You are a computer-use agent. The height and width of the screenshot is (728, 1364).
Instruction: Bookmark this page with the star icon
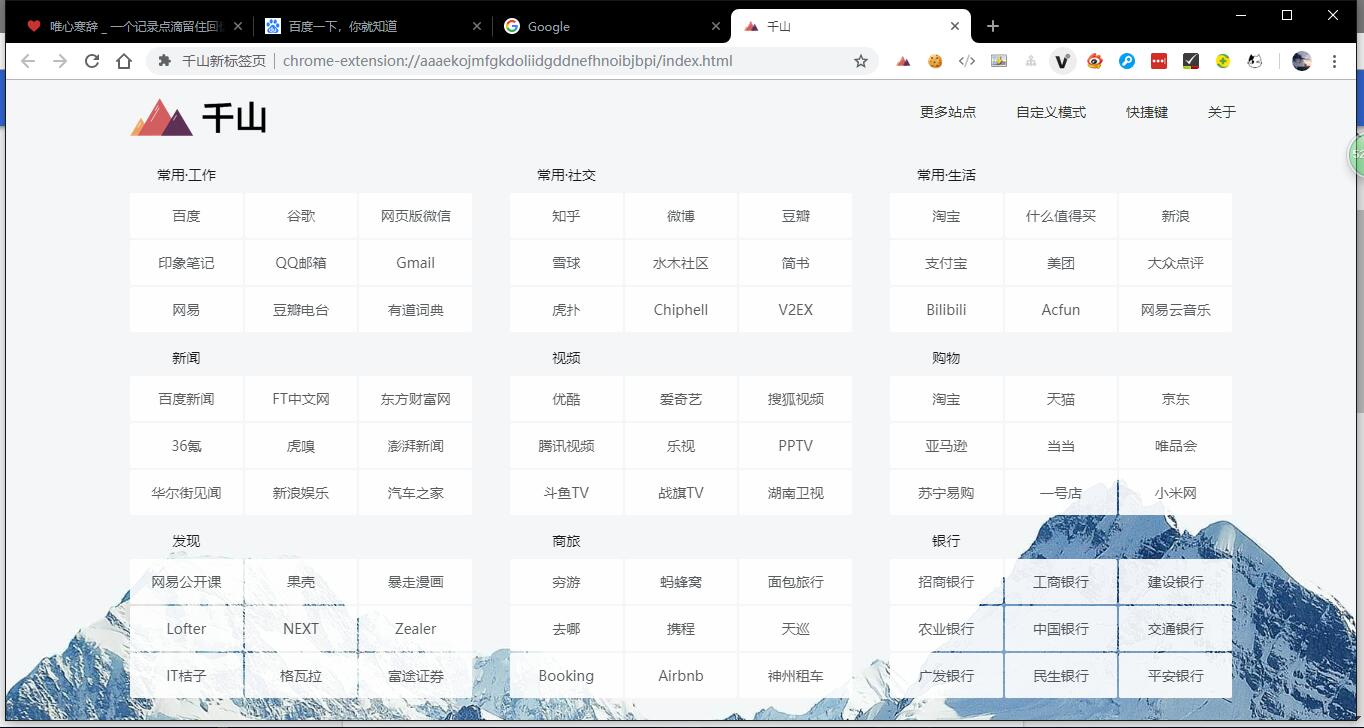(x=861, y=61)
